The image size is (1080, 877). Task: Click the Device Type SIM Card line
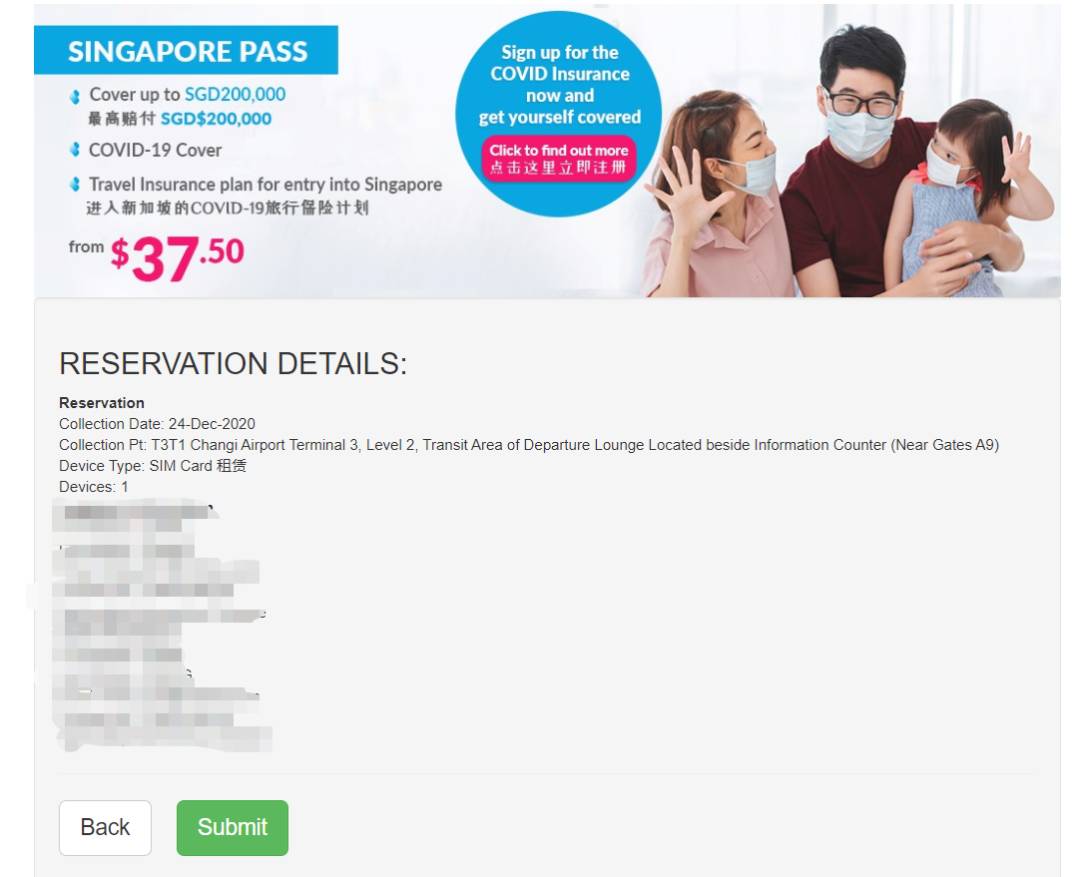click(x=153, y=466)
